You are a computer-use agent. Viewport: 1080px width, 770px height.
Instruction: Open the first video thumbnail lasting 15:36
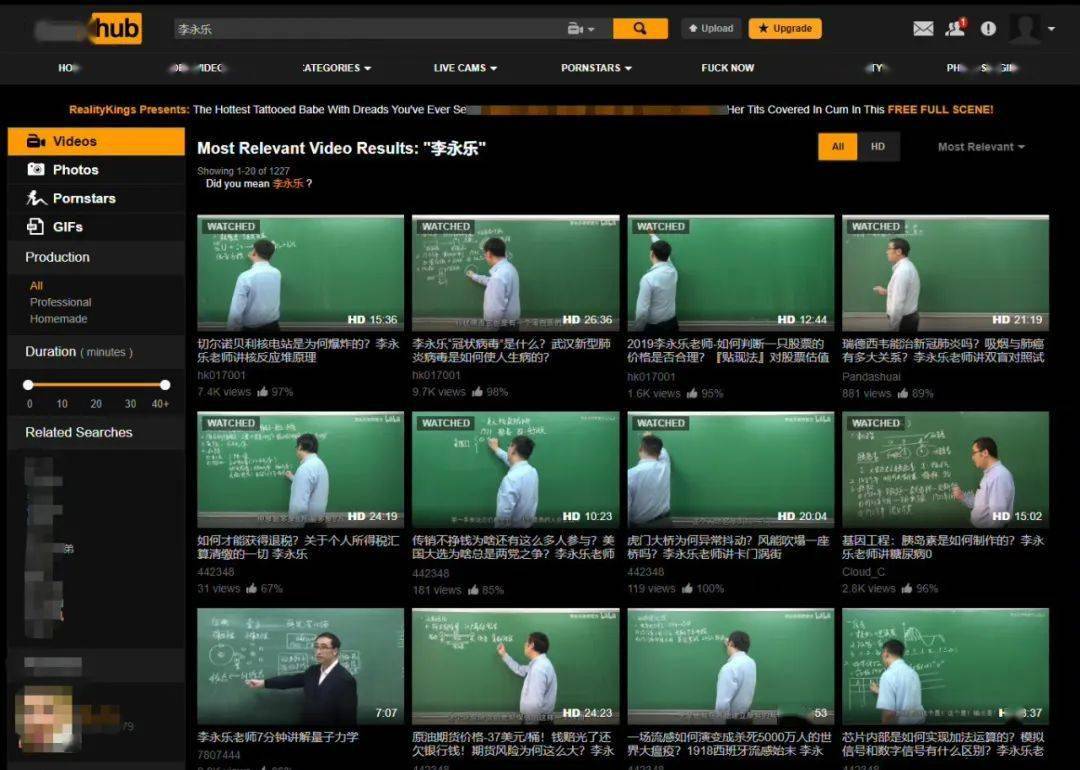[300, 272]
